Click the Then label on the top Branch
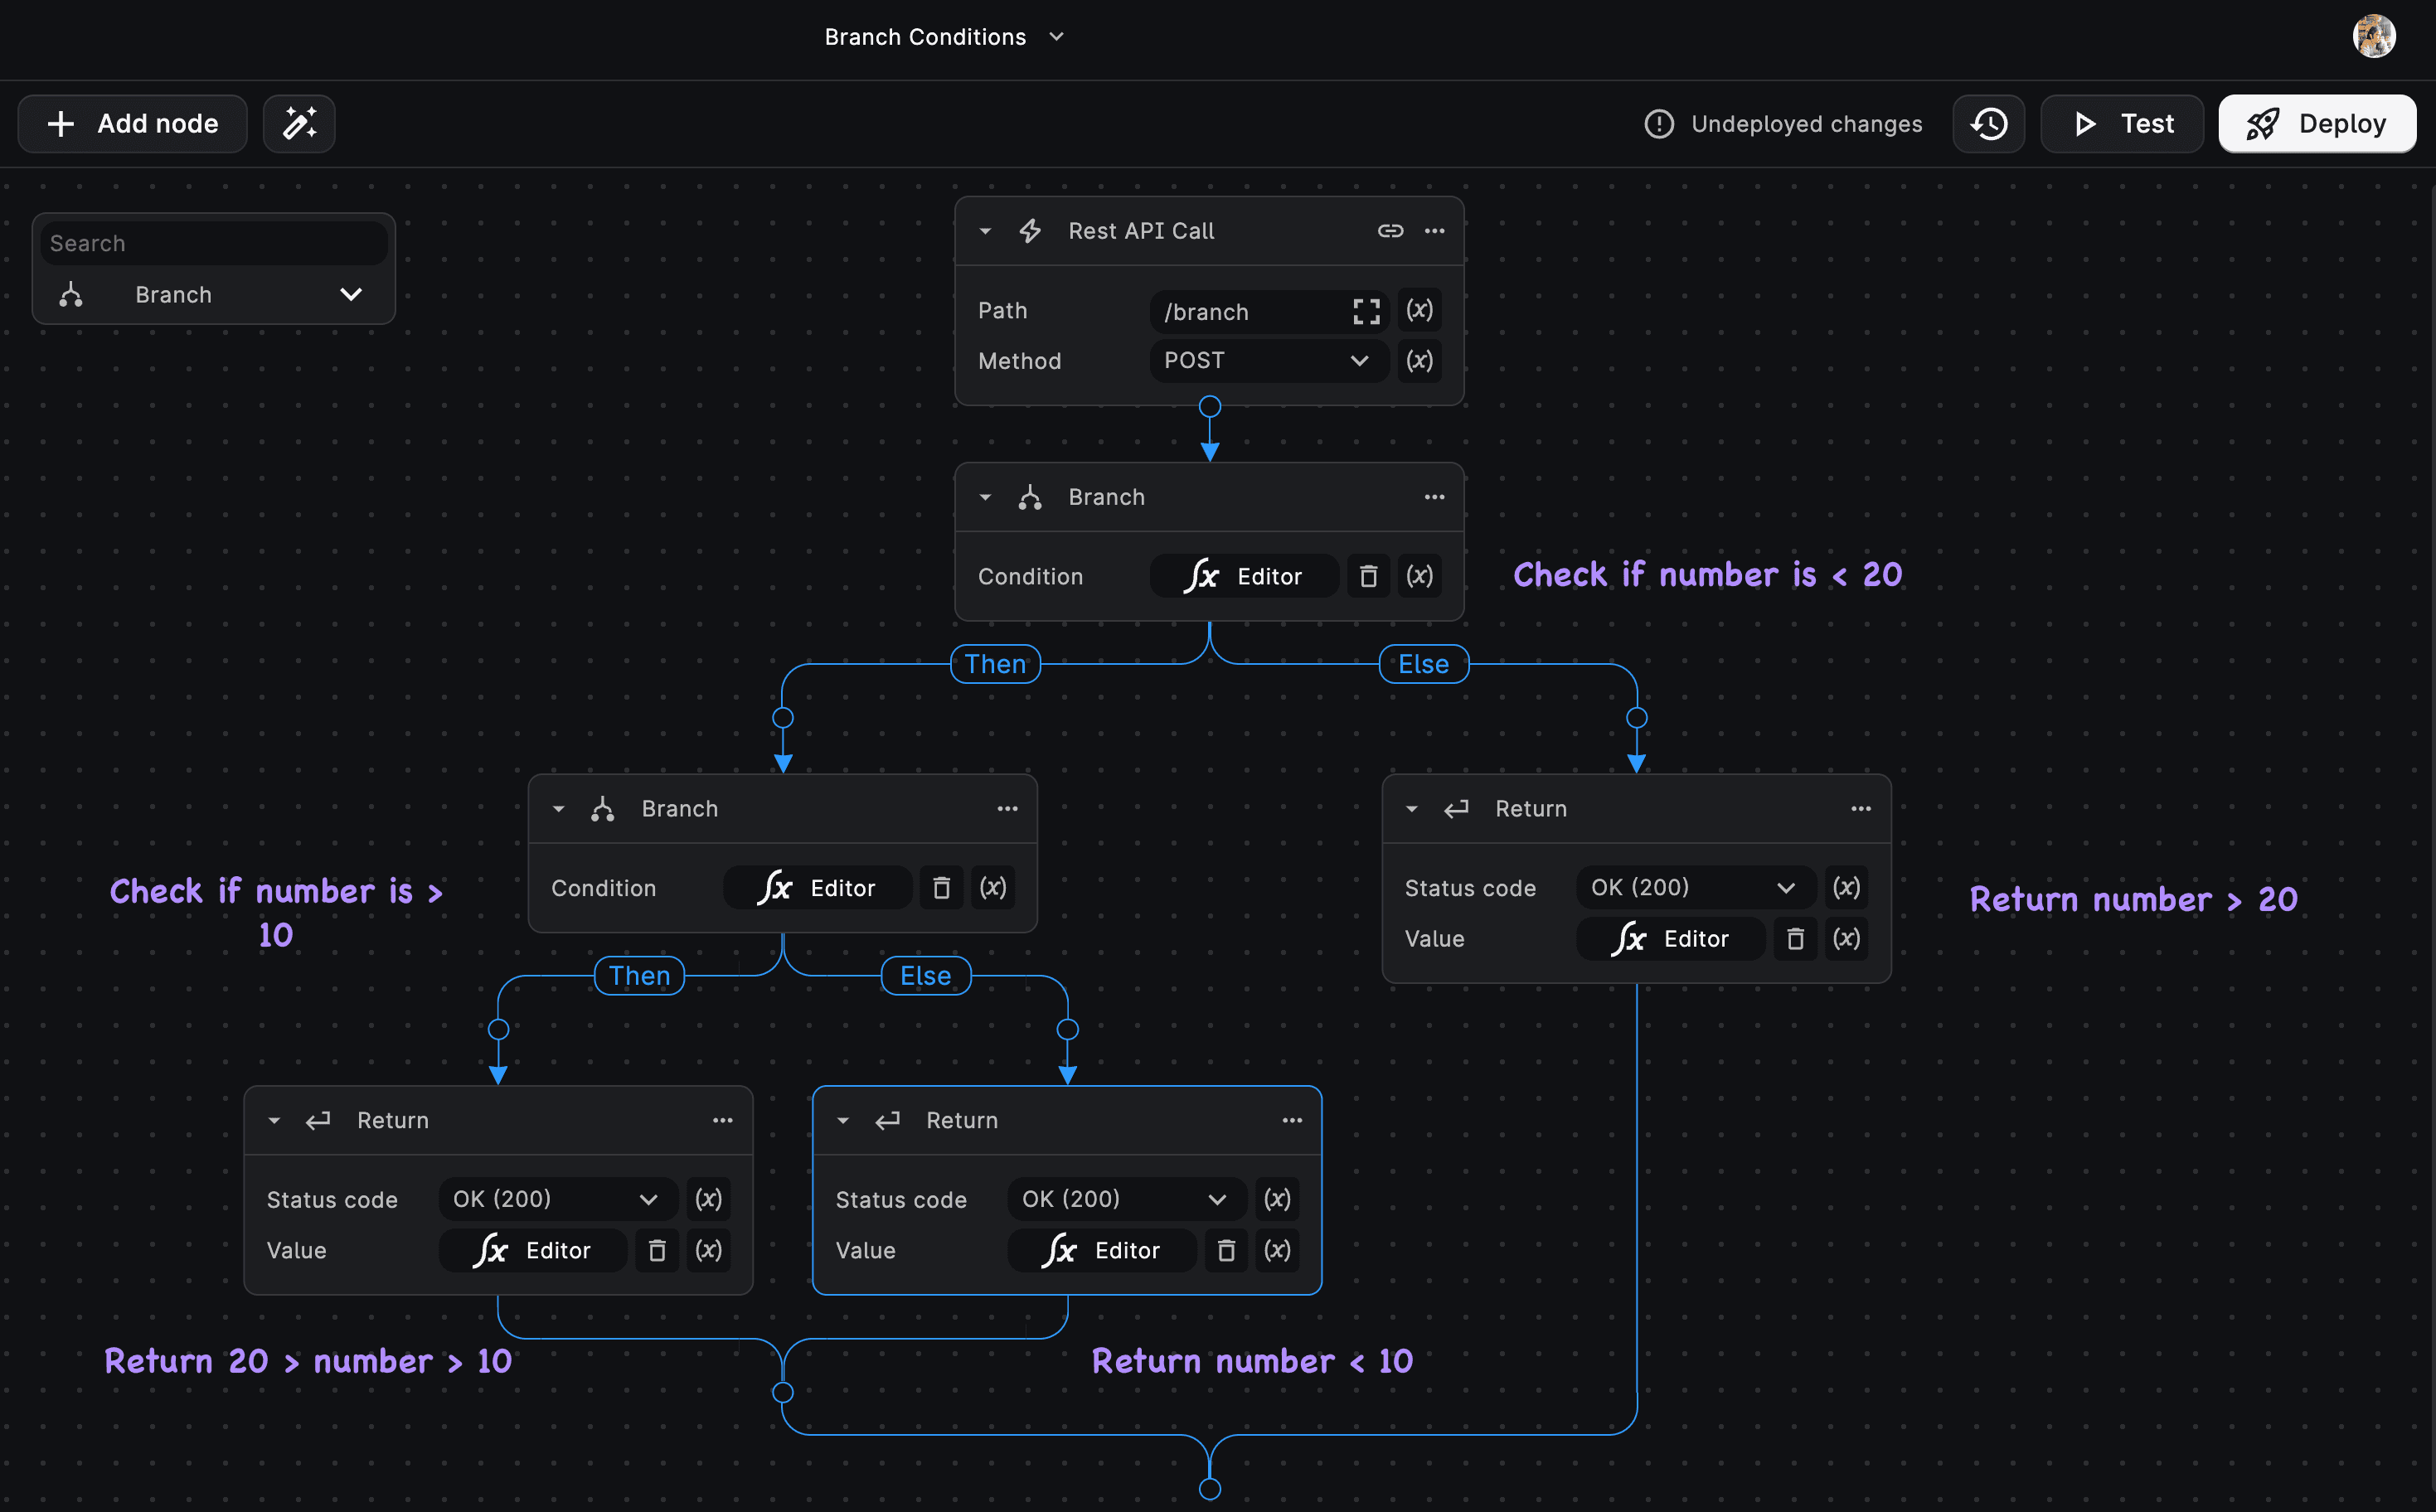The image size is (2436, 1512). [995, 664]
